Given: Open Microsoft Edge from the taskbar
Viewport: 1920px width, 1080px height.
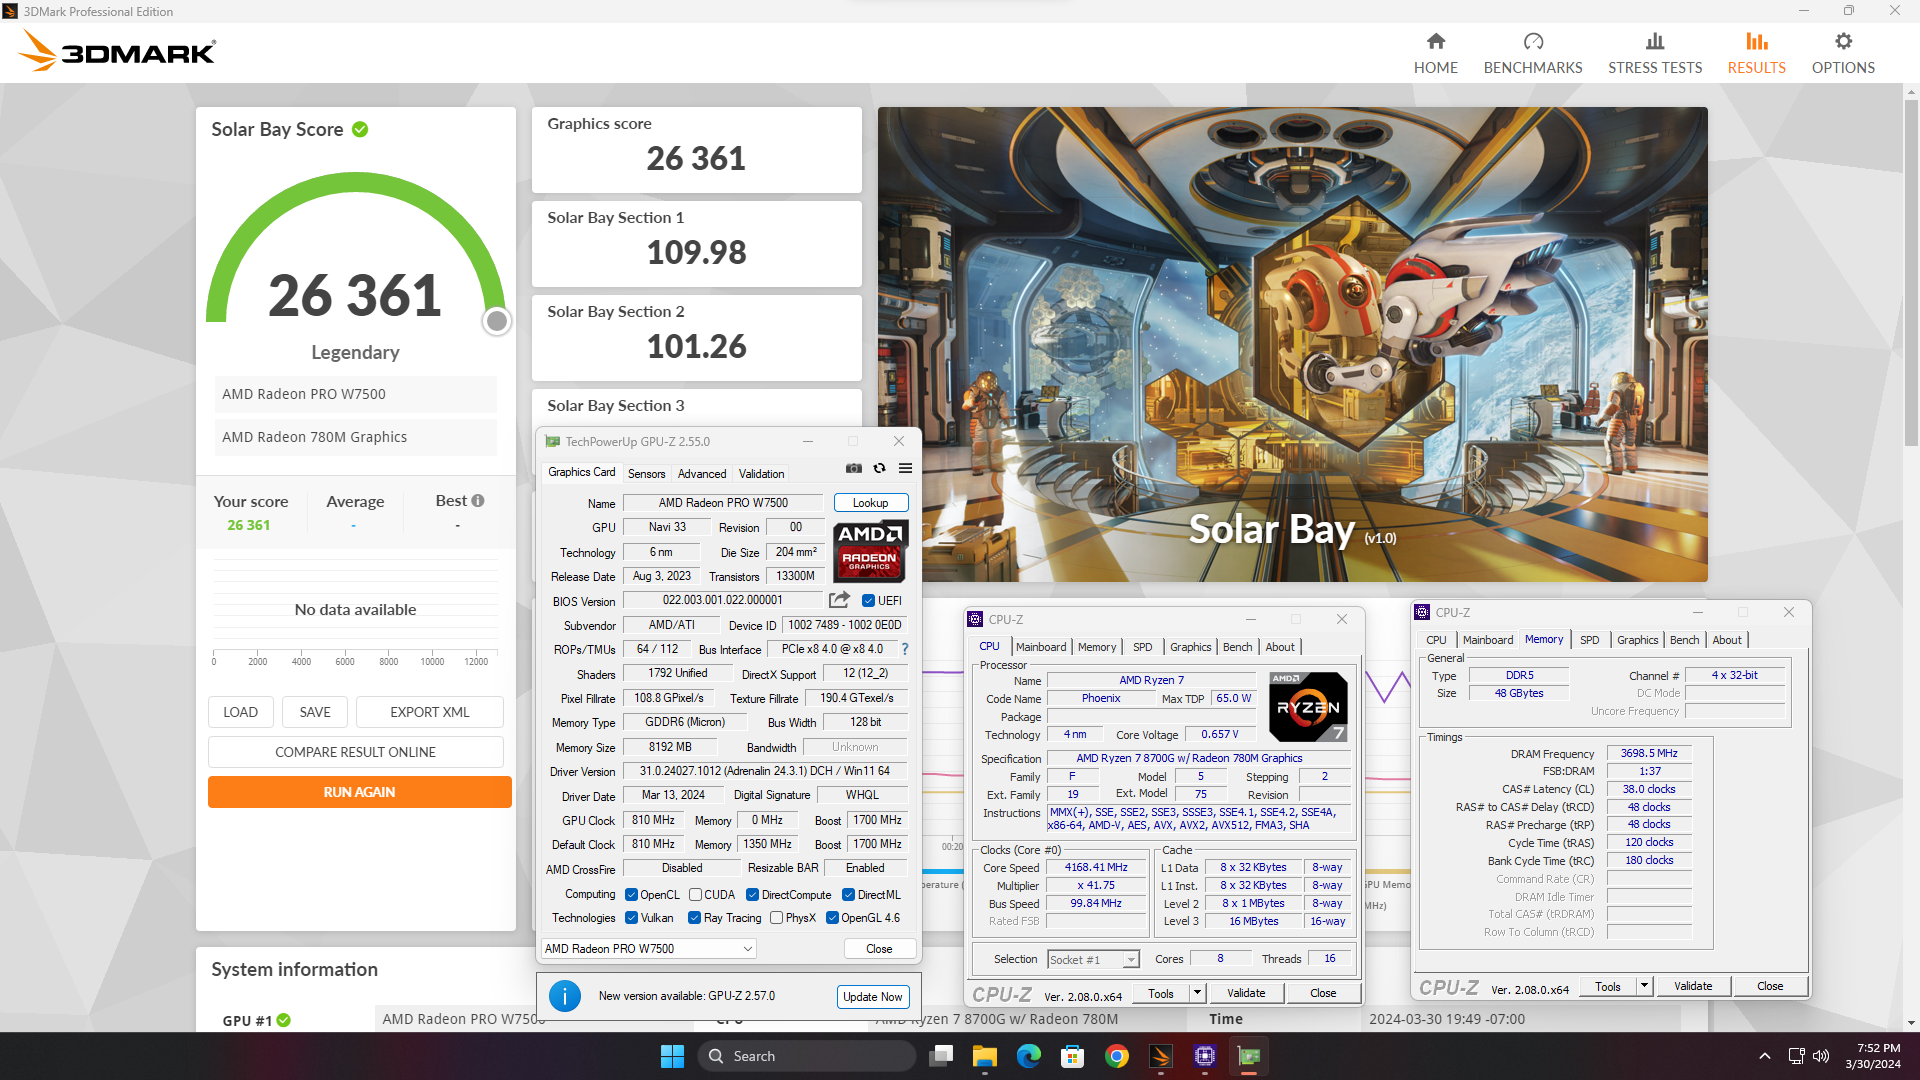Looking at the screenshot, I should pyautogui.click(x=1028, y=1056).
